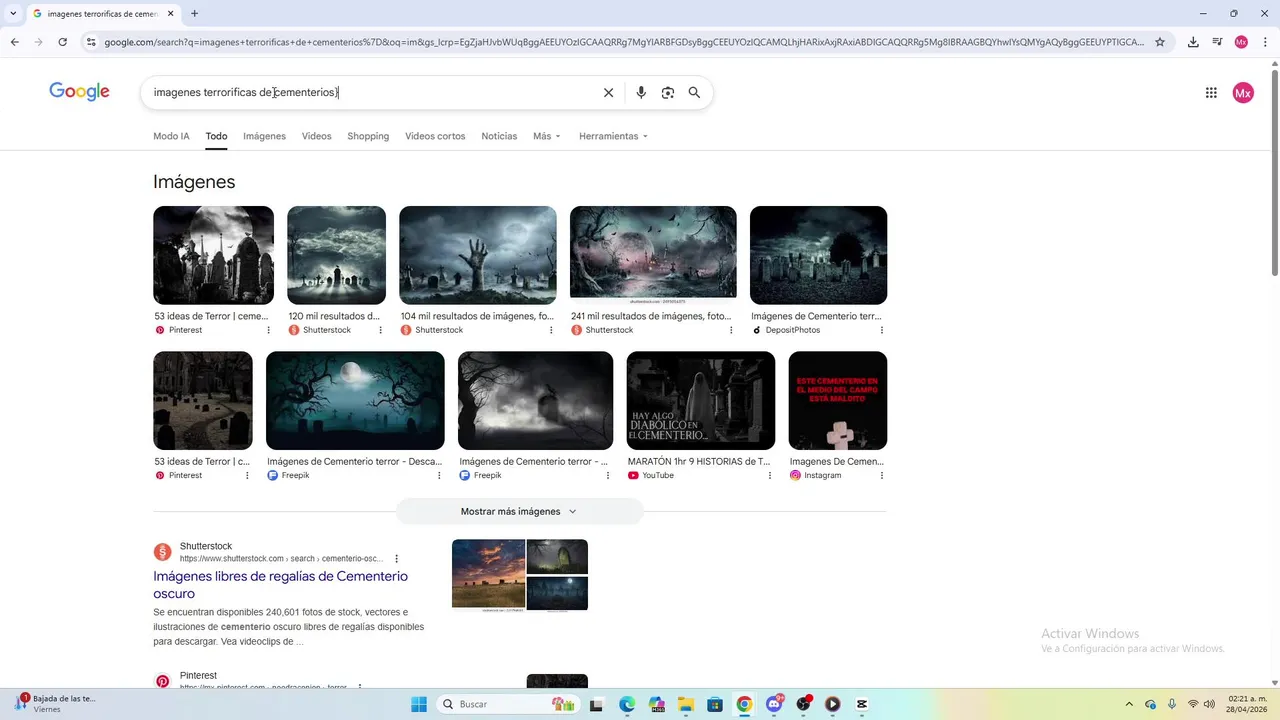Image resolution: width=1280 pixels, height=720 pixels.
Task: Switch to the Noticias tab
Action: tap(499, 136)
